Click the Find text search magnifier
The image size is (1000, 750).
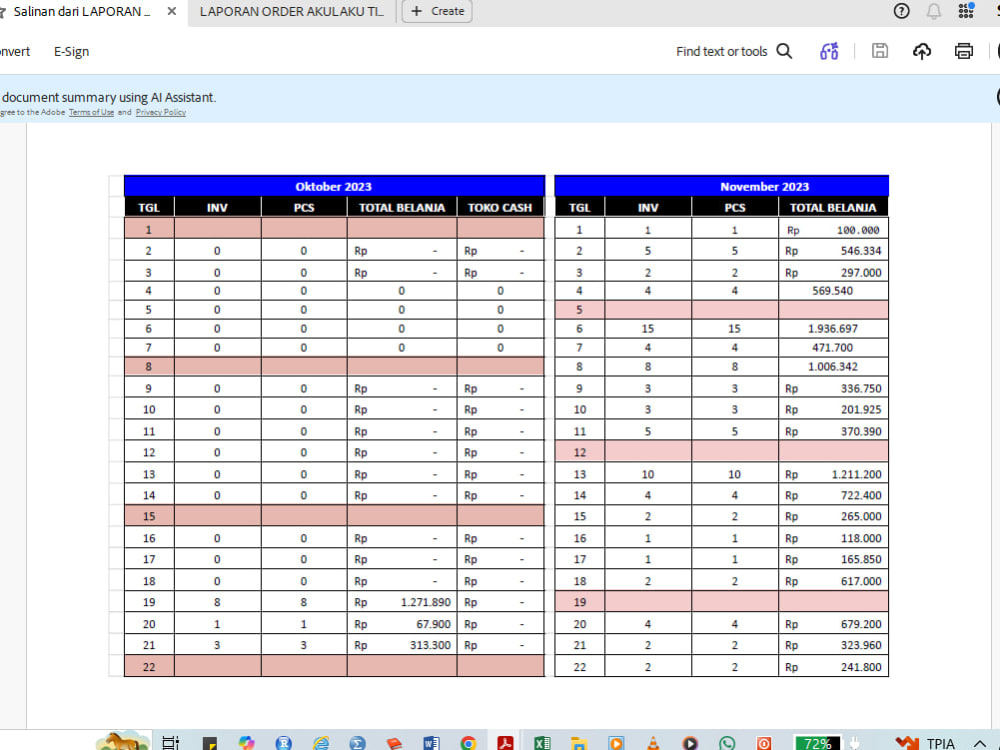[x=784, y=51]
